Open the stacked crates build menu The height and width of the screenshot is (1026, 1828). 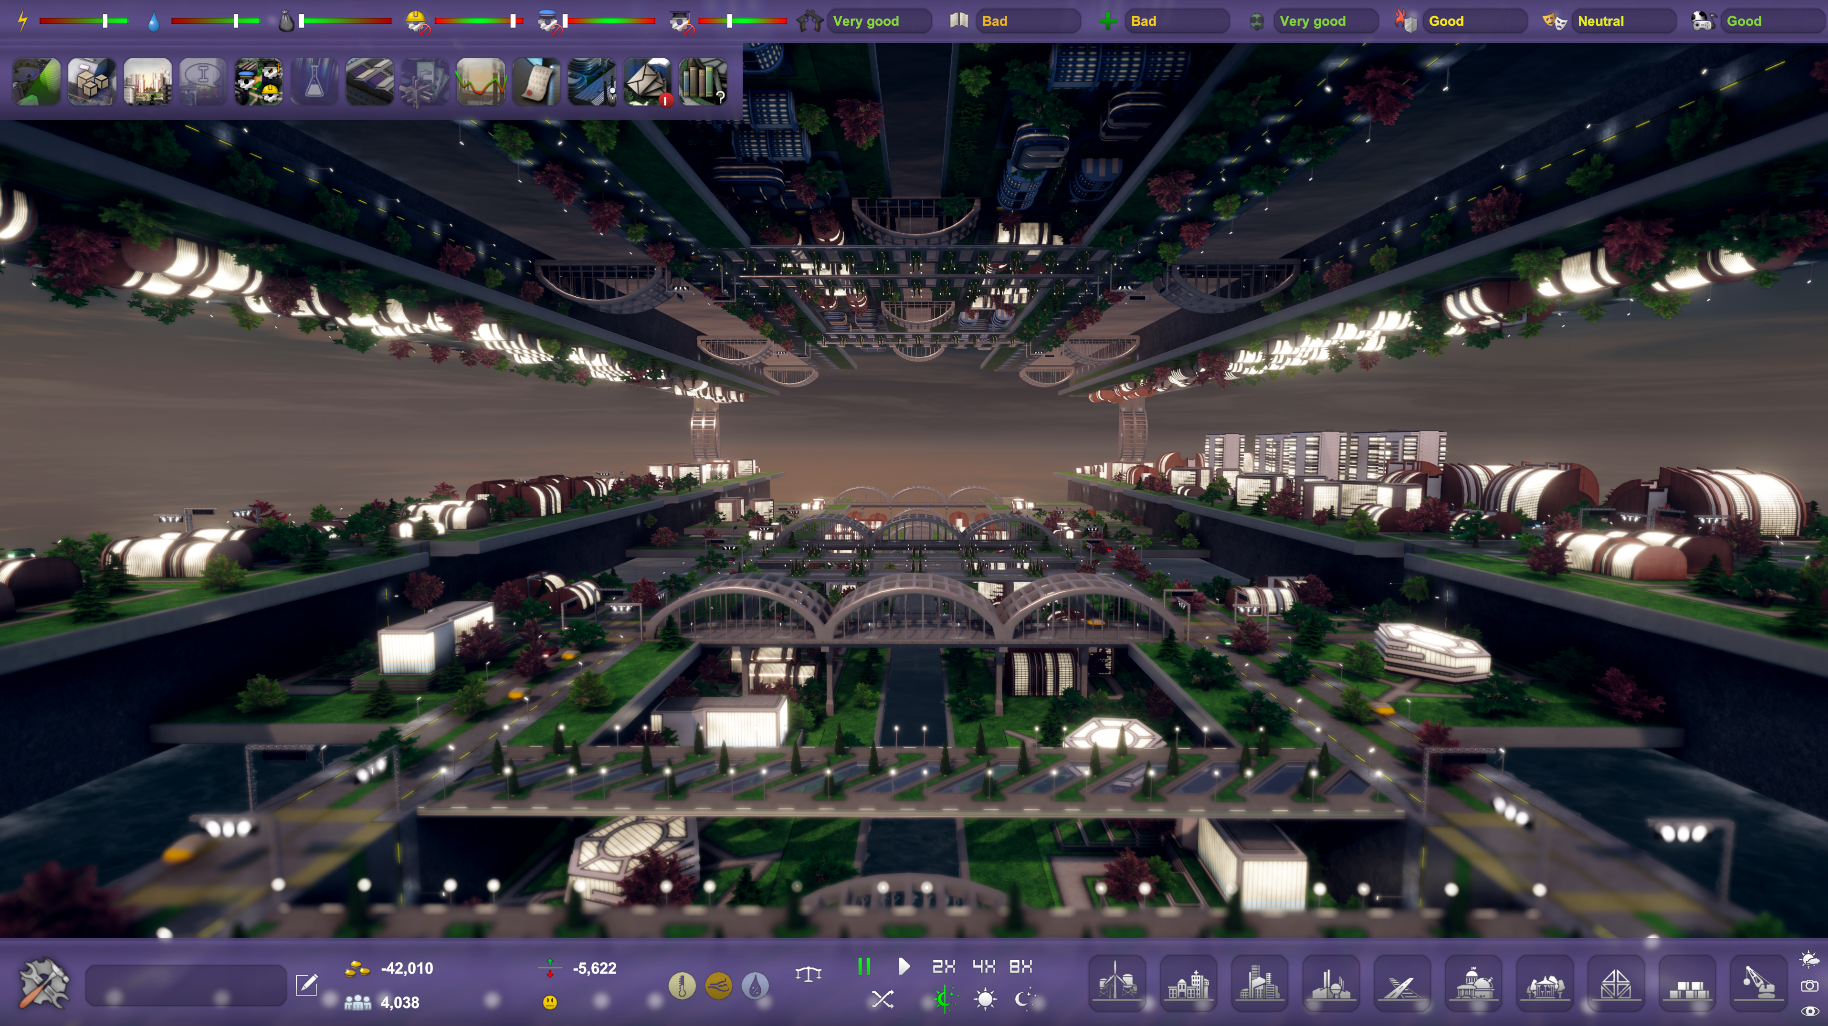tap(1687, 984)
